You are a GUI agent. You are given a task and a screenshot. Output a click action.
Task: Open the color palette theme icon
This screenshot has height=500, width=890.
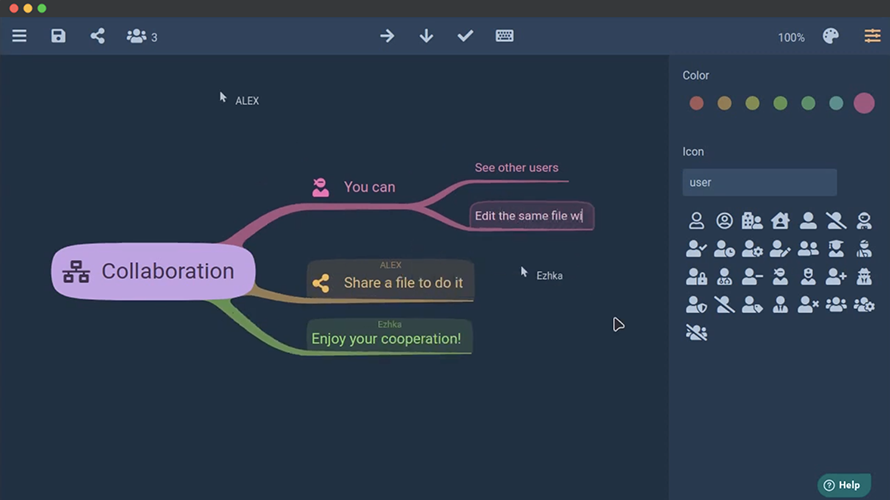point(830,36)
